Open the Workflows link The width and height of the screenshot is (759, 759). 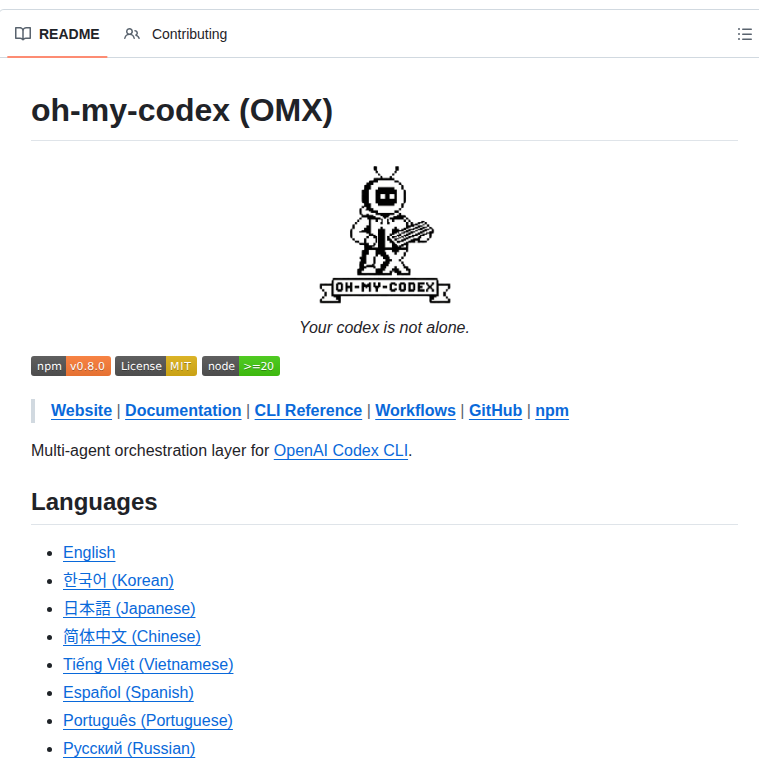tap(415, 411)
